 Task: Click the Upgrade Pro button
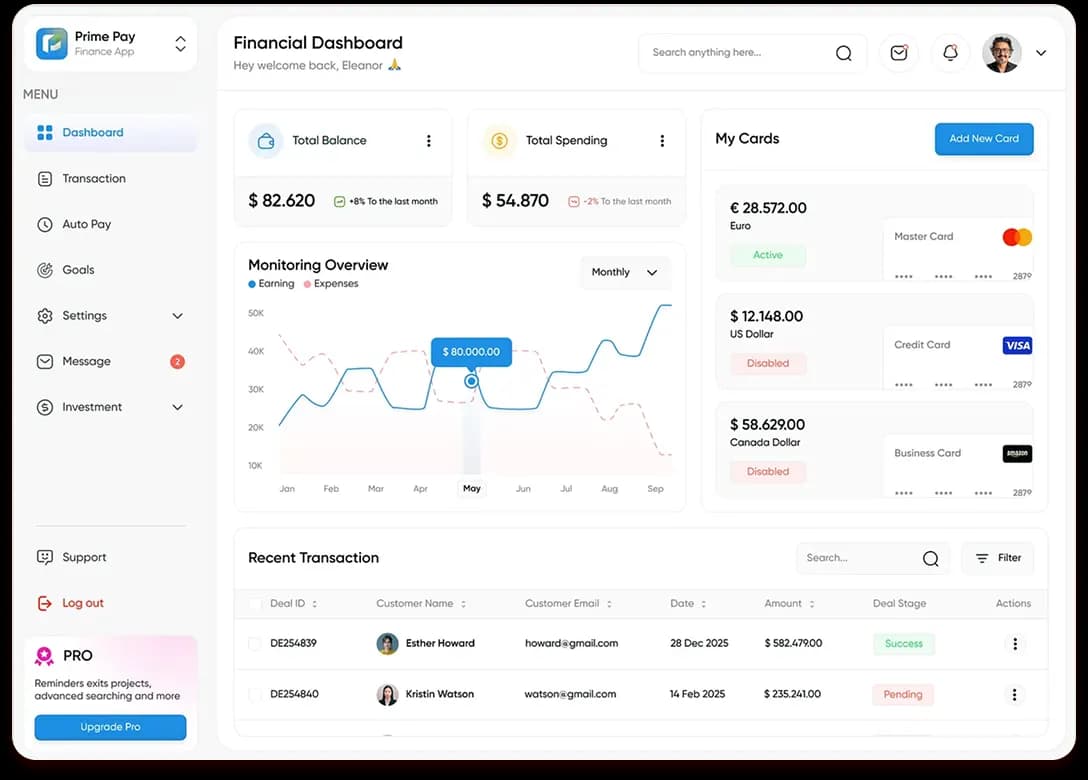click(x=110, y=727)
